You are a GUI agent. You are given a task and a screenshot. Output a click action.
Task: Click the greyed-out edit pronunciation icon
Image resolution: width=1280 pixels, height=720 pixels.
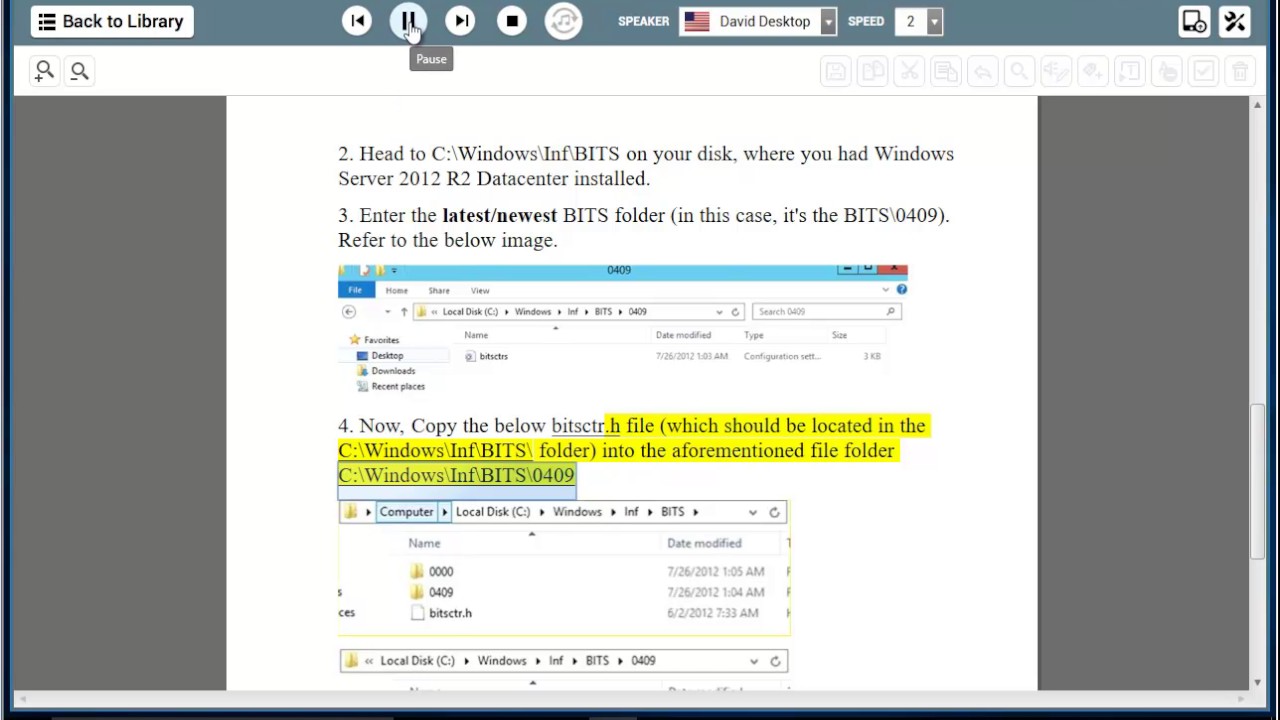1056,71
